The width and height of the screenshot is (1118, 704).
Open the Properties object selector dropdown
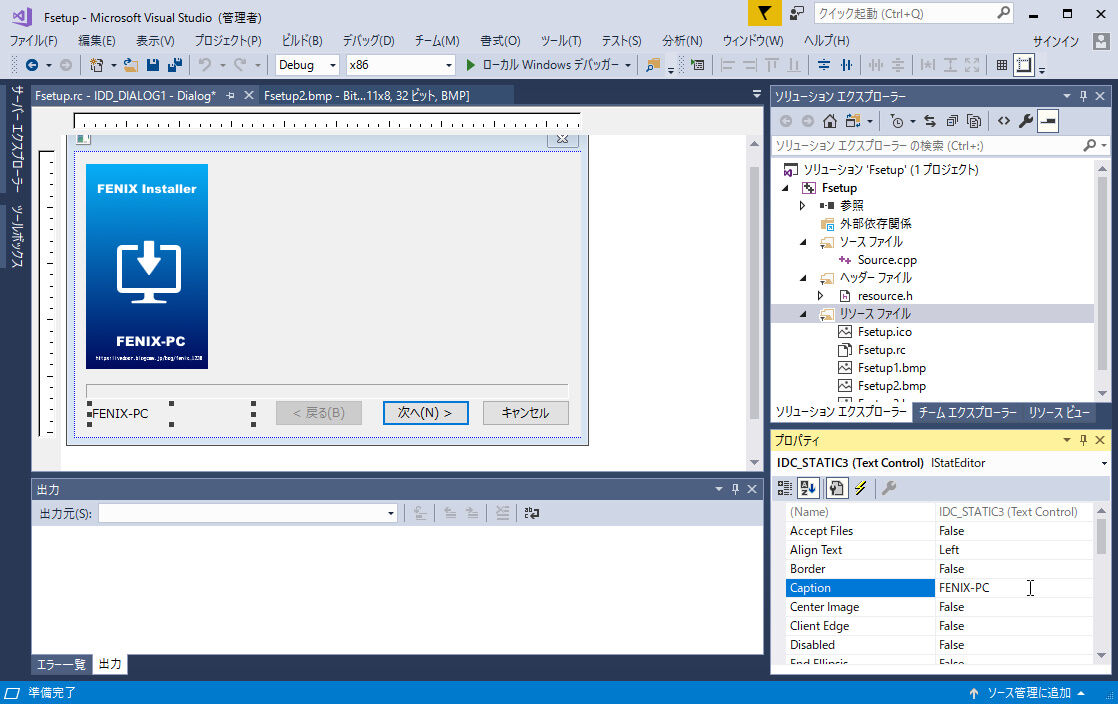click(1104, 463)
